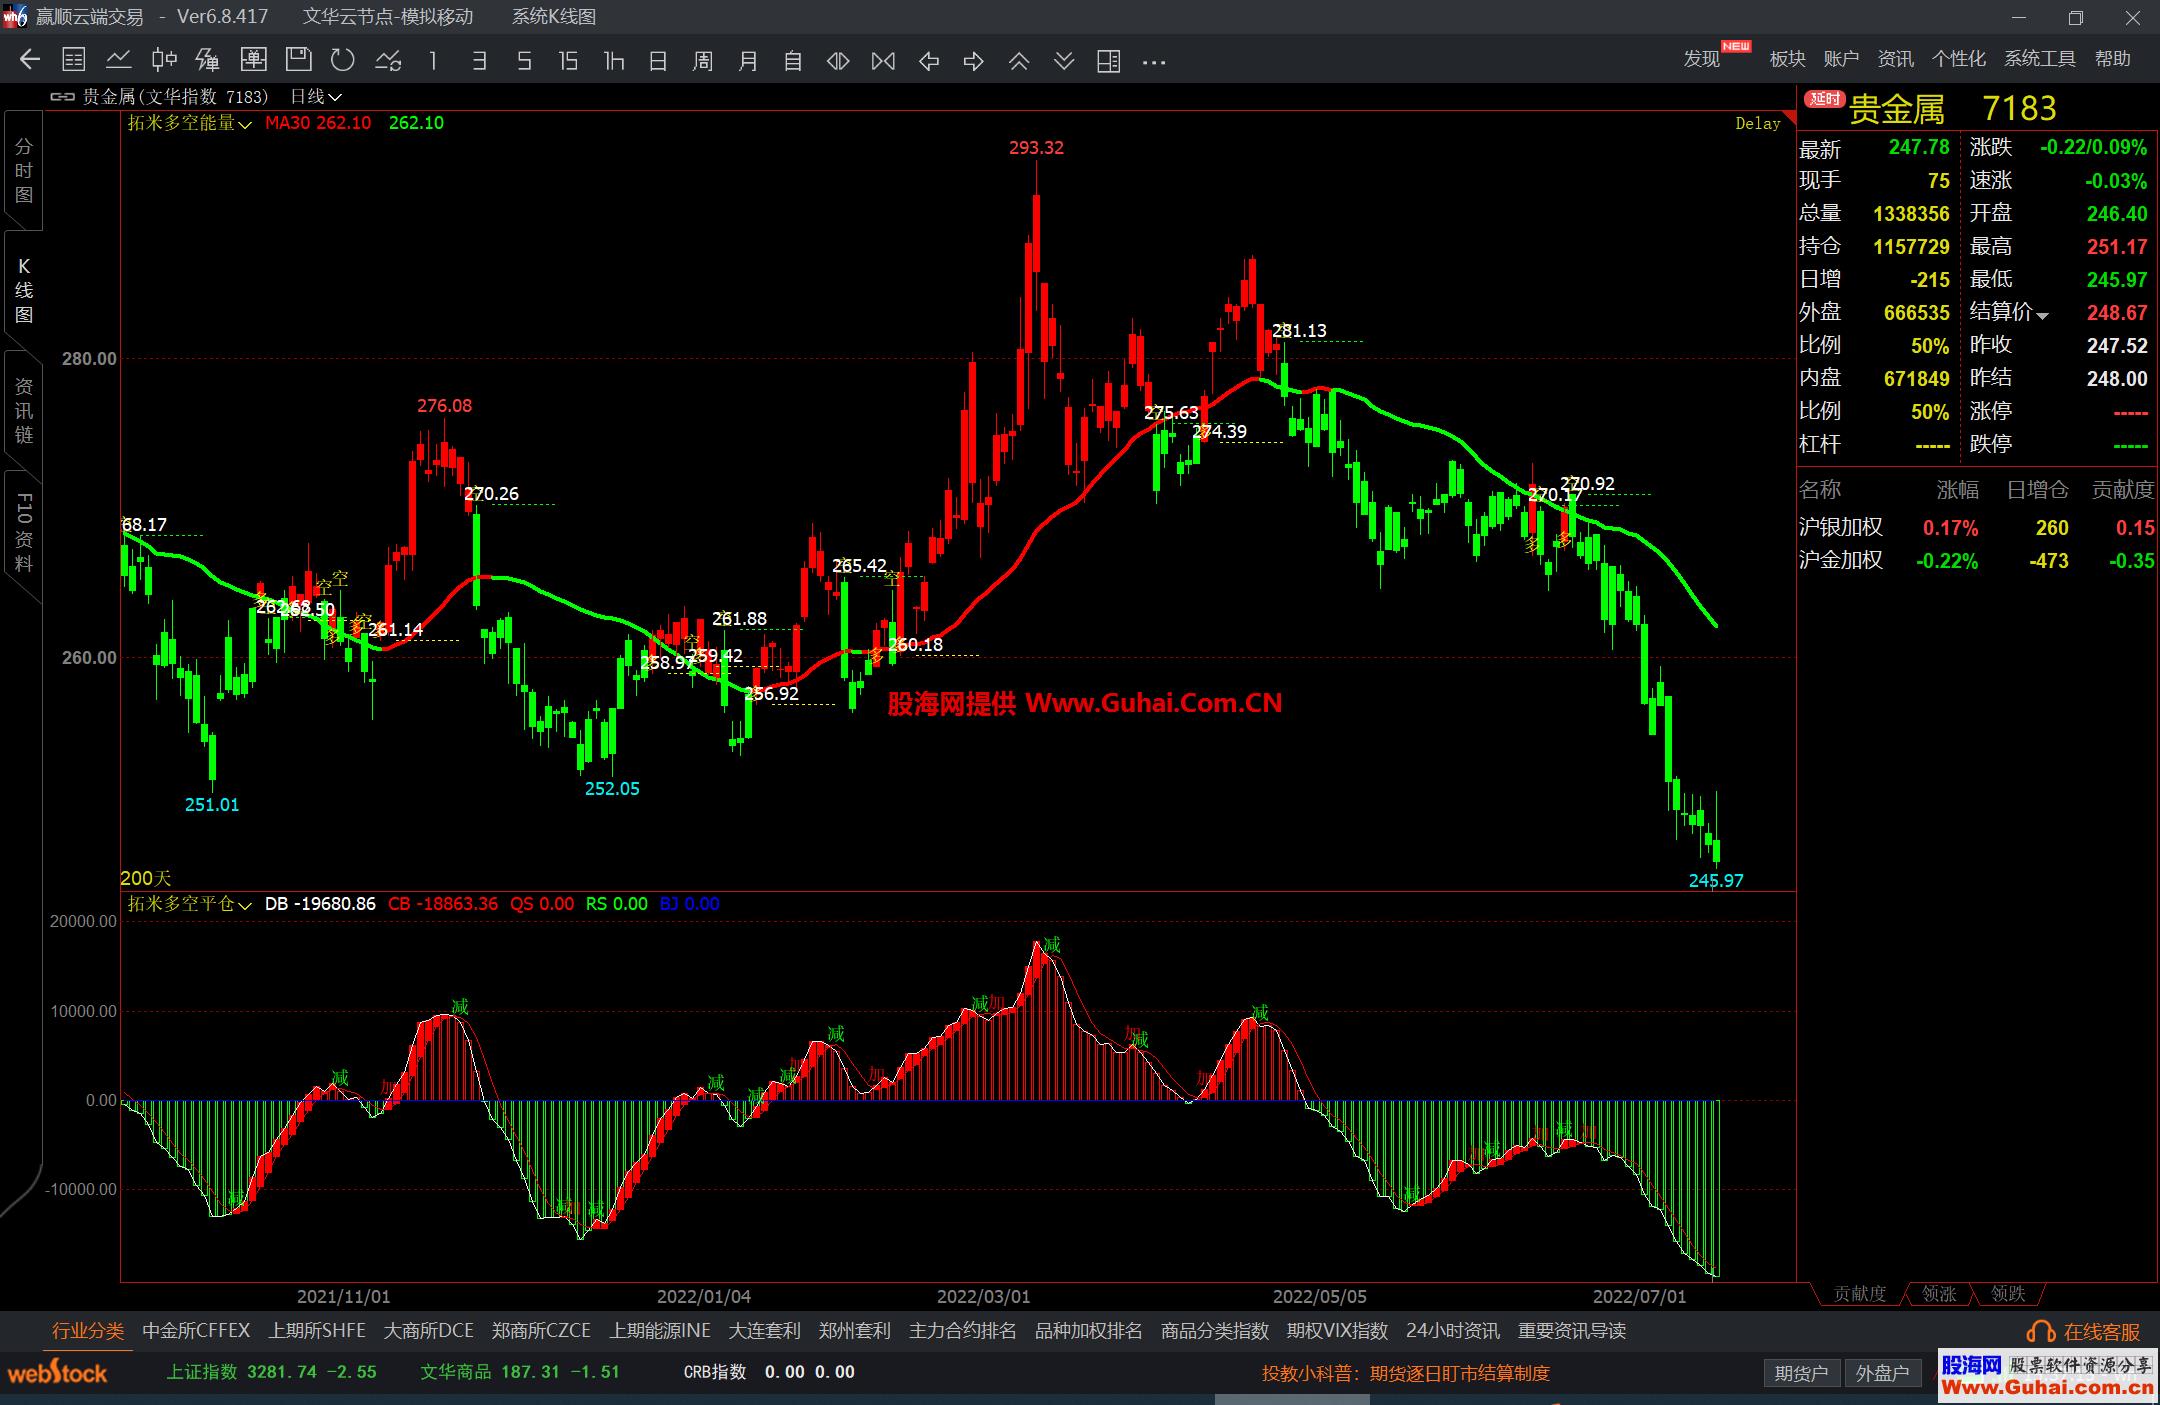Click the save disk icon
2160x1405 pixels.
pos(298,61)
